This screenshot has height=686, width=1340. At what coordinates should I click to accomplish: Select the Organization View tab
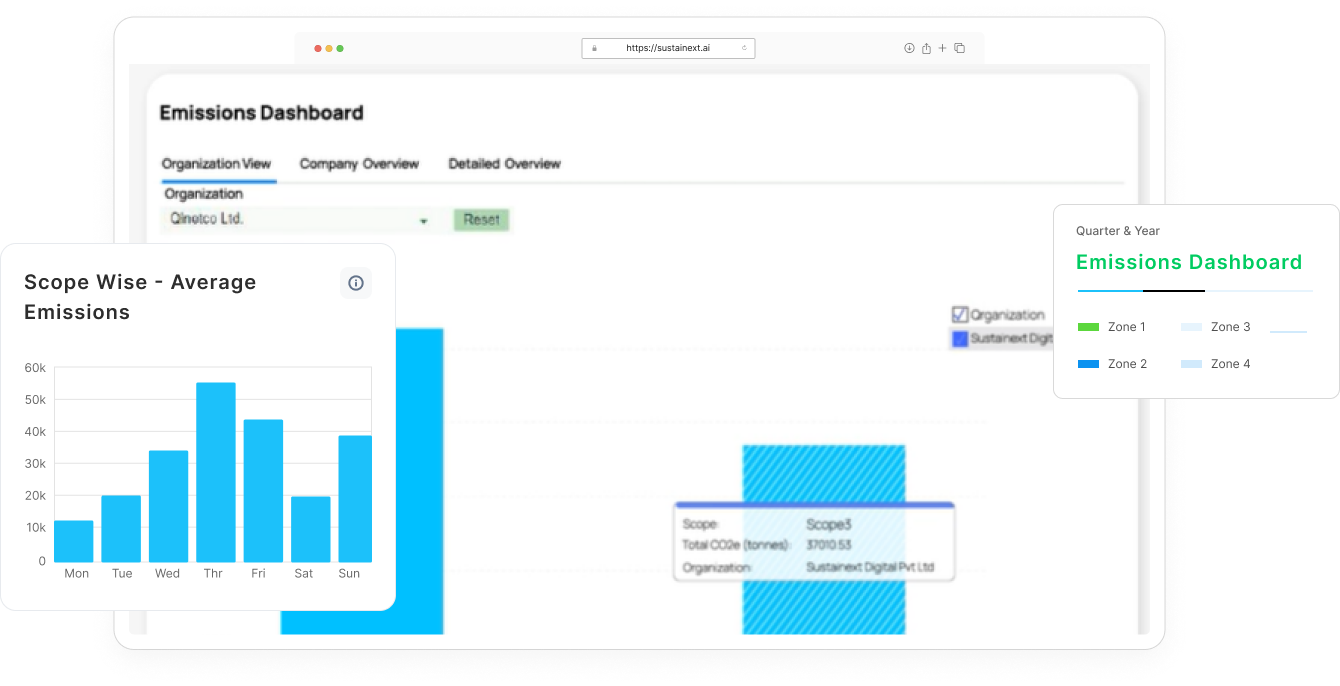(x=216, y=164)
